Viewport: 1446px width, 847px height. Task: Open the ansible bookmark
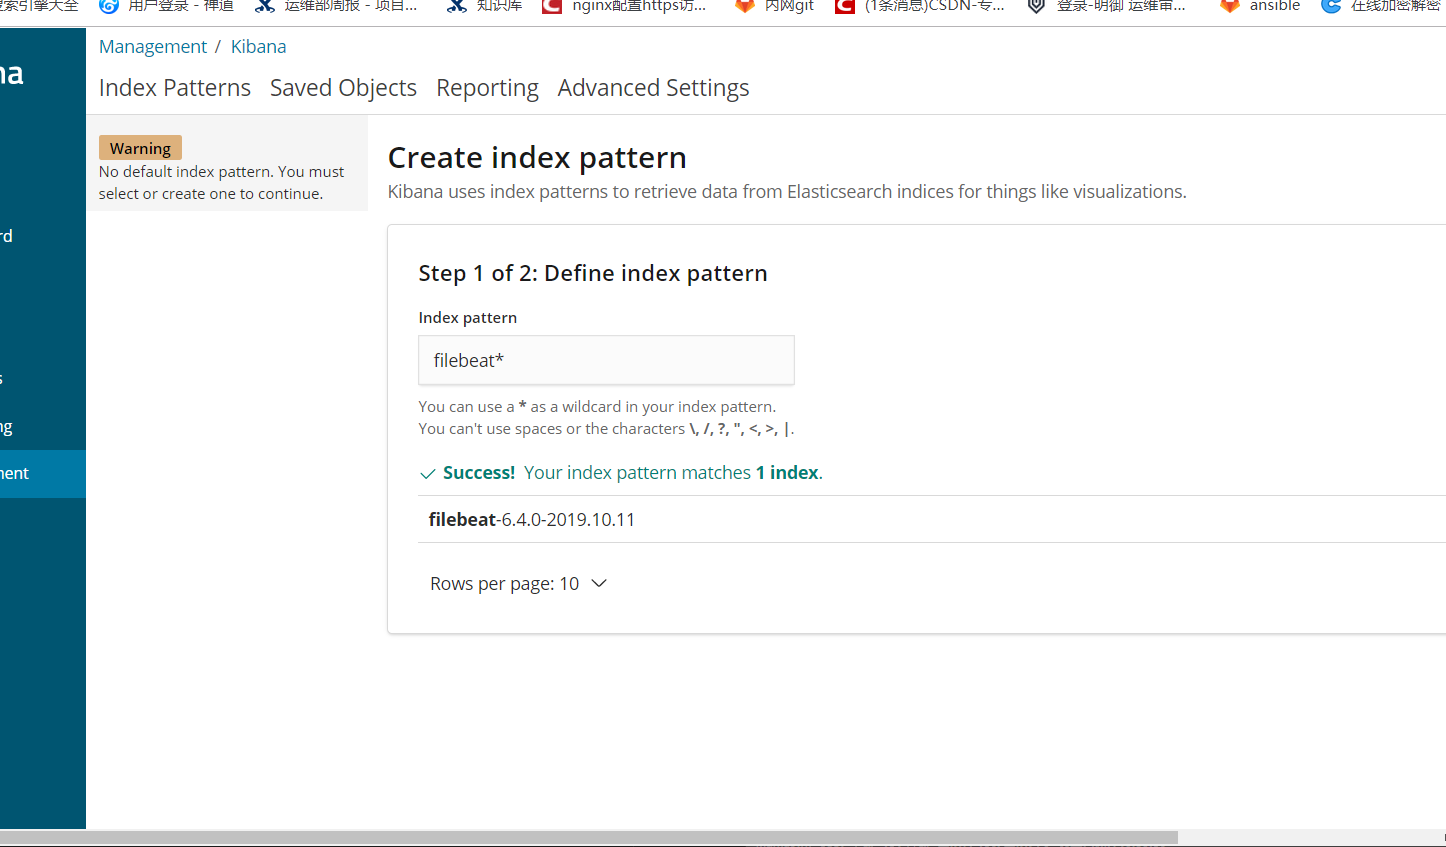coord(1260,6)
